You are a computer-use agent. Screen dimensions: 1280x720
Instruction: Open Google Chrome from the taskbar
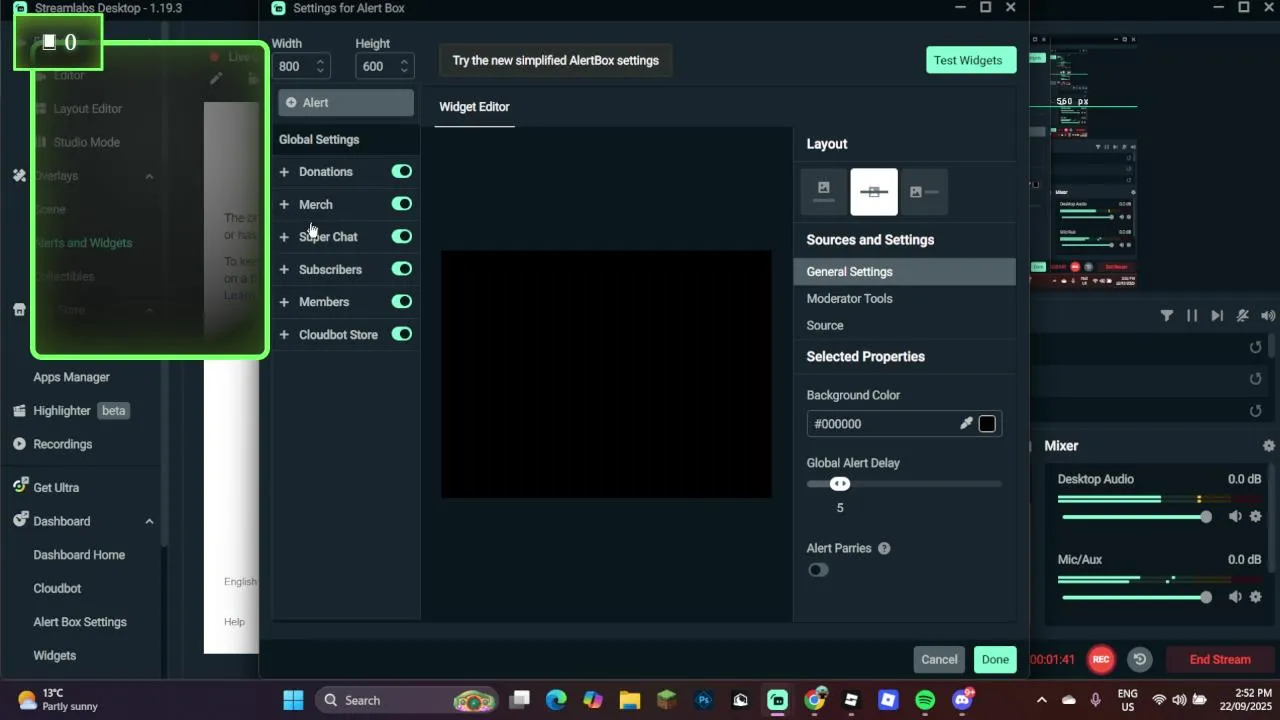(815, 700)
